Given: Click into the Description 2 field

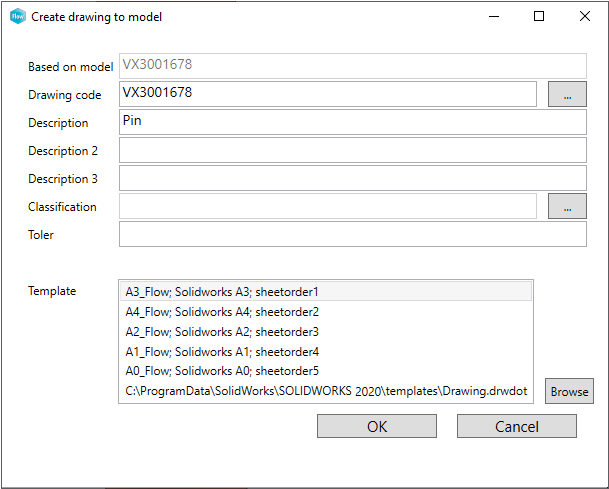Looking at the screenshot, I should click(352, 150).
